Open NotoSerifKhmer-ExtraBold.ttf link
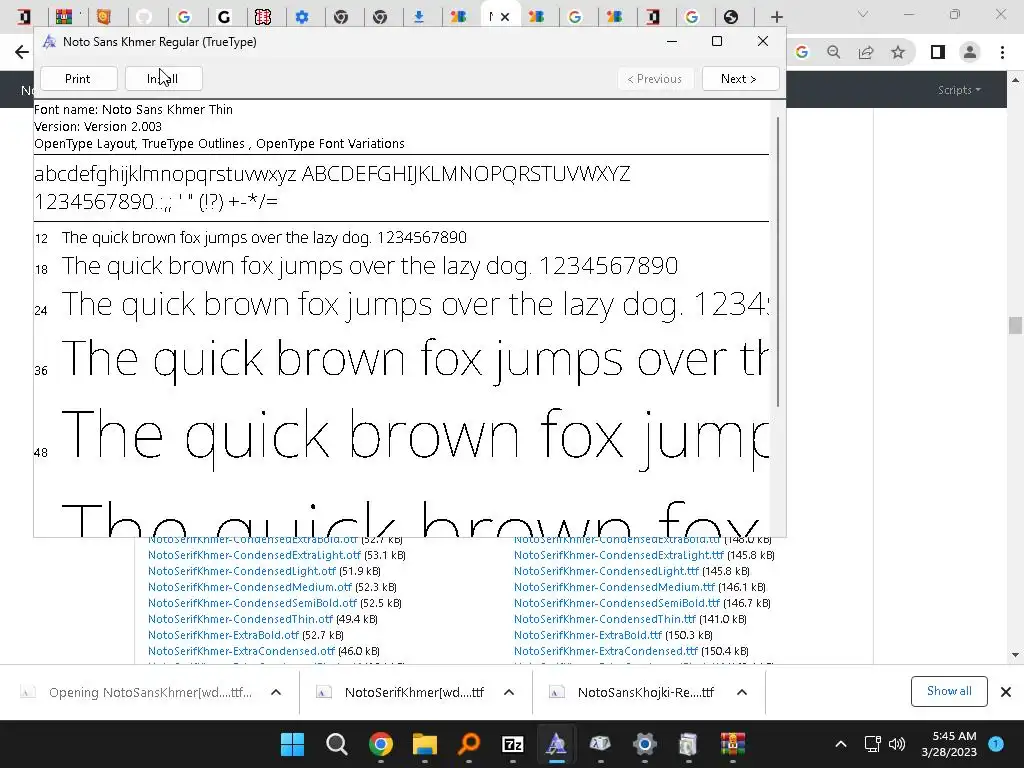 point(588,635)
